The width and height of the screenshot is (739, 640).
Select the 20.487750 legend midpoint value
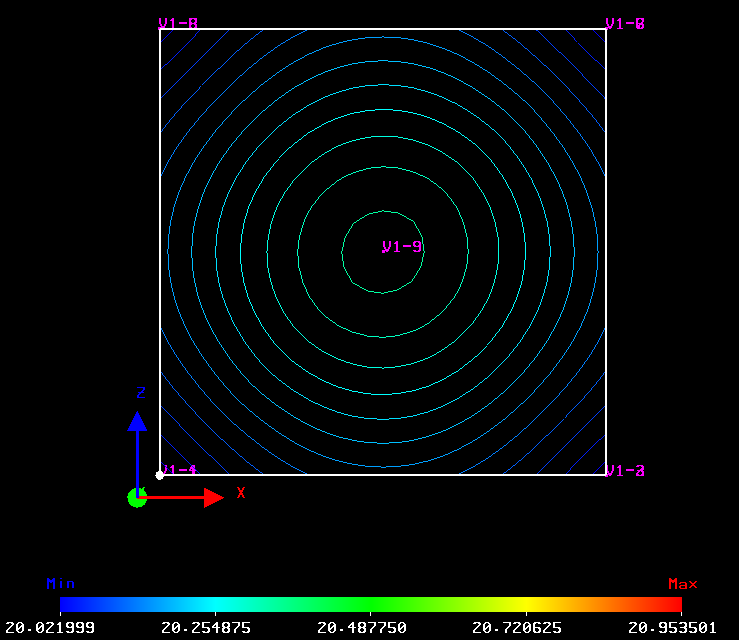coord(361,628)
